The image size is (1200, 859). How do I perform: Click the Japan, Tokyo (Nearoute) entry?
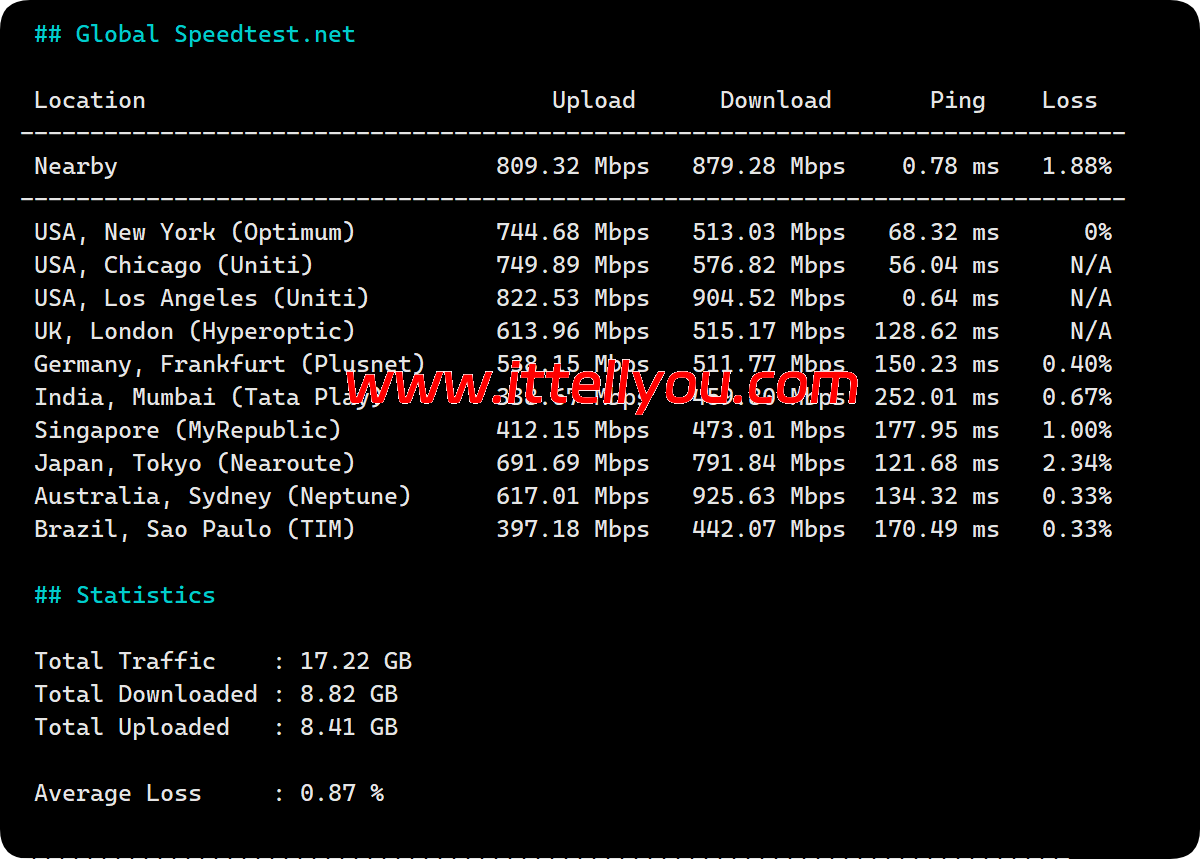coord(195,463)
